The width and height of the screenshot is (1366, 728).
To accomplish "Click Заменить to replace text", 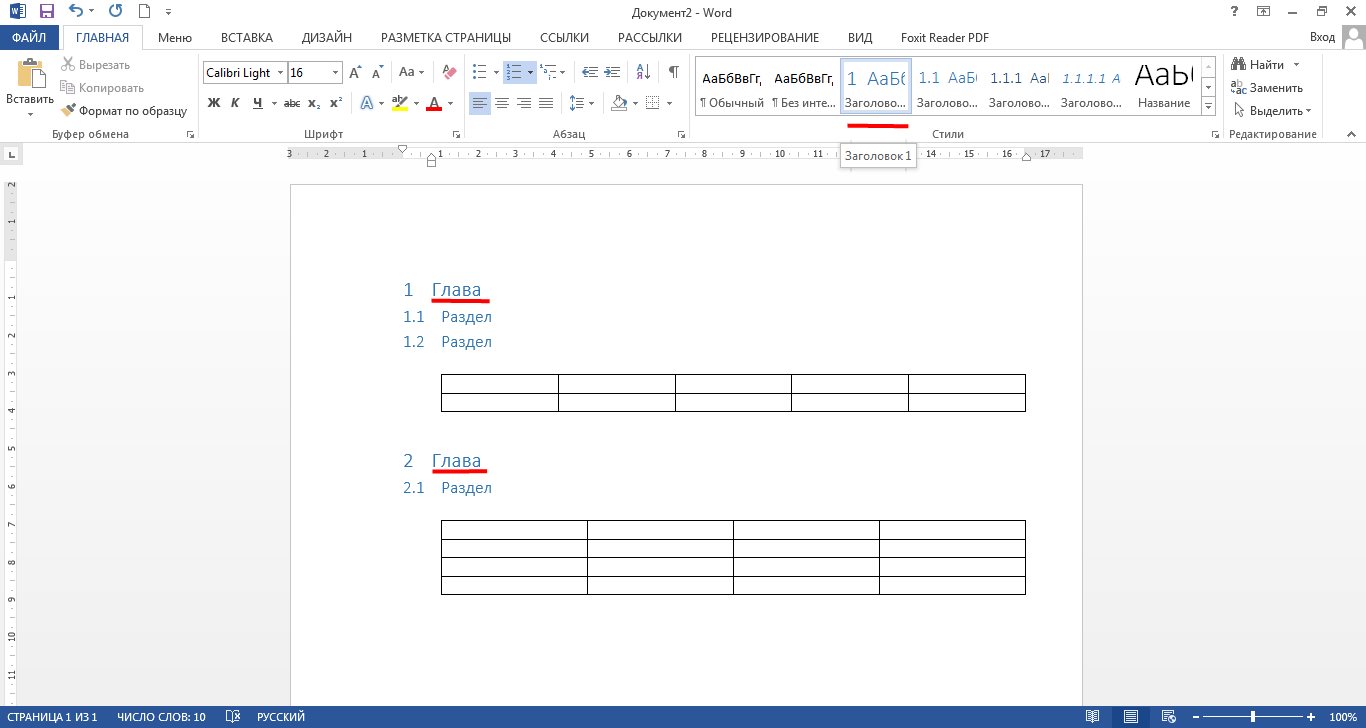I will [x=1267, y=88].
